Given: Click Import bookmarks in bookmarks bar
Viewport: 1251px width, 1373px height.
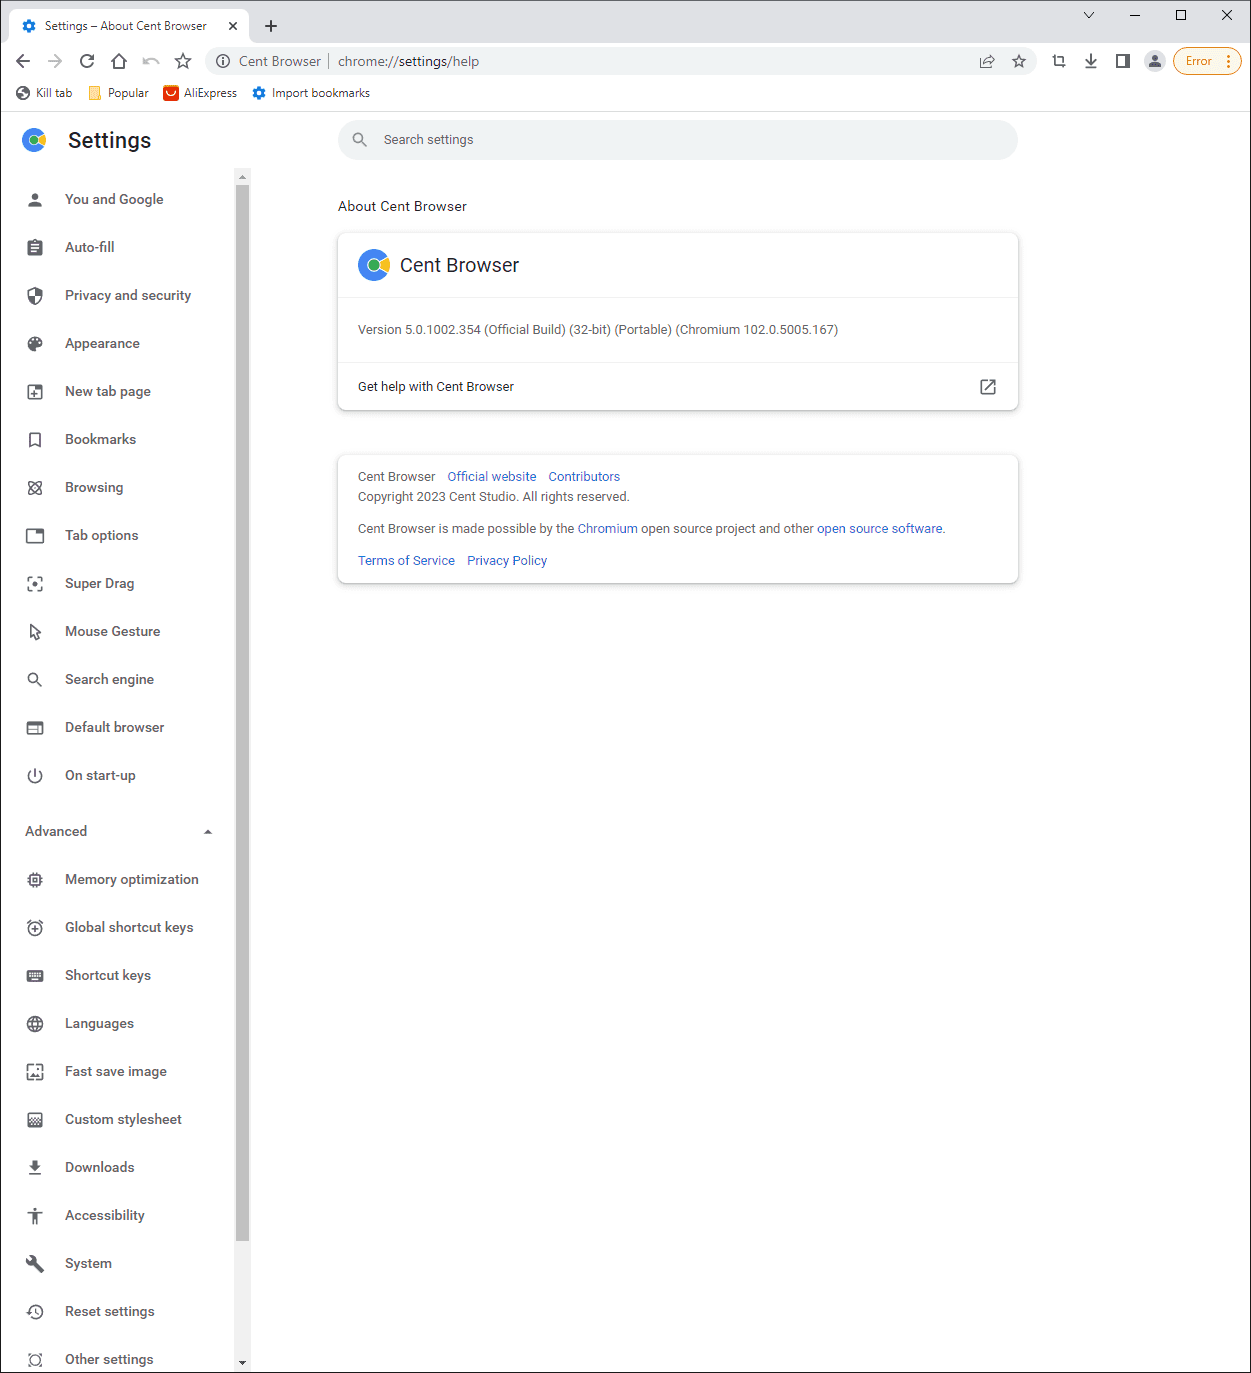Looking at the screenshot, I should click(311, 93).
